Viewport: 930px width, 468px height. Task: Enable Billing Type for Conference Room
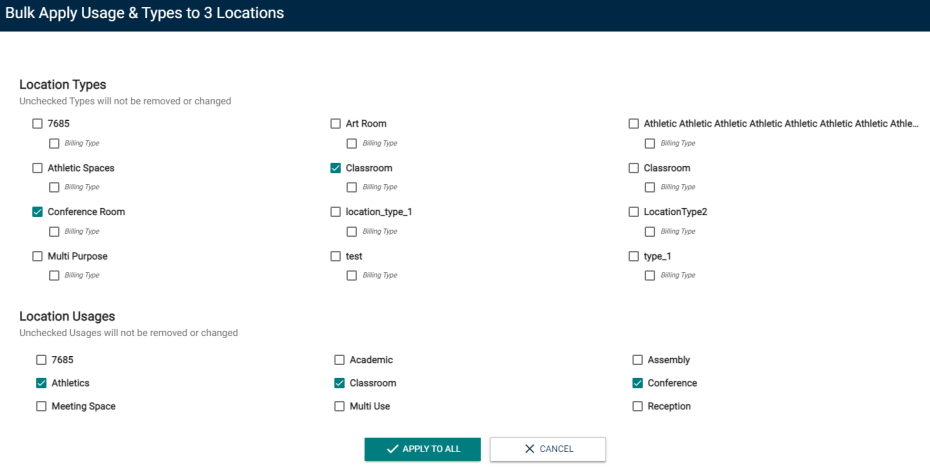pos(54,232)
